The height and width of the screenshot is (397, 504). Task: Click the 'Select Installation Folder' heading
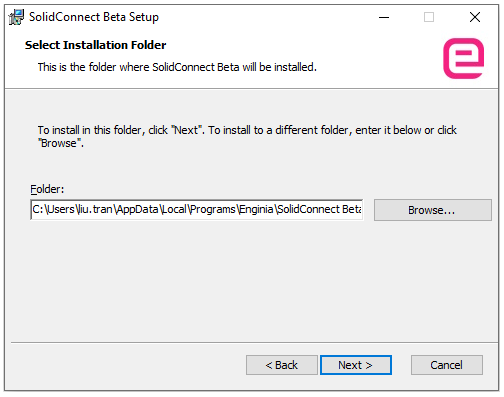[x=95, y=45]
